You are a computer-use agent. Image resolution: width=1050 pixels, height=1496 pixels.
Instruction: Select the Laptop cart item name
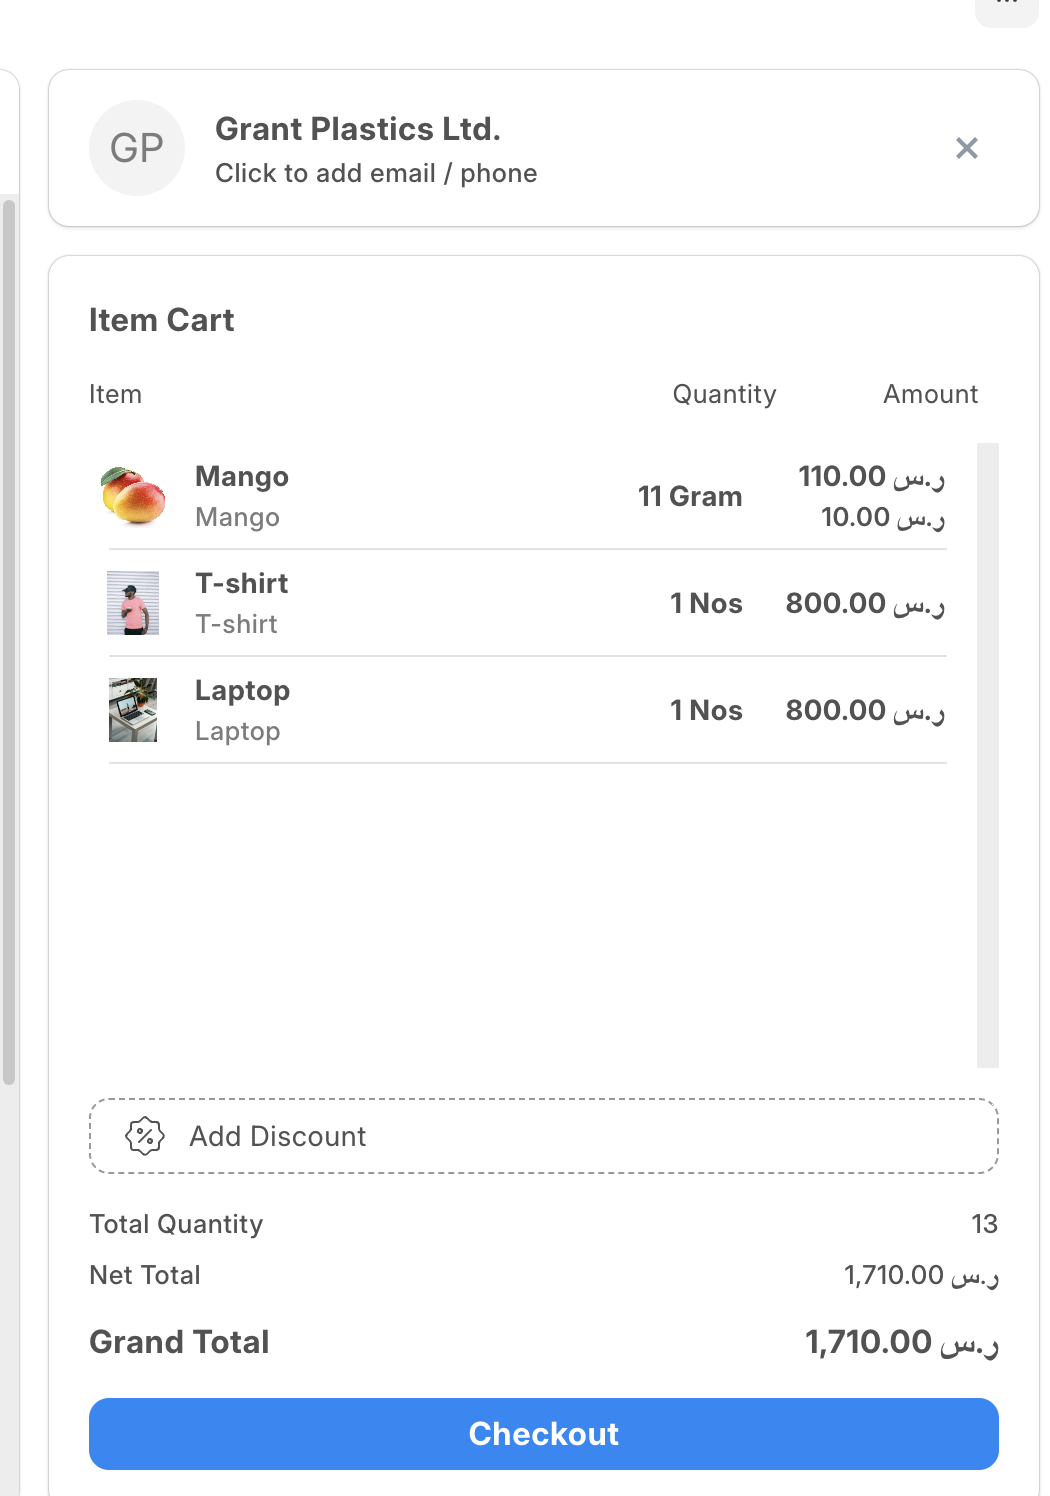(242, 691)
